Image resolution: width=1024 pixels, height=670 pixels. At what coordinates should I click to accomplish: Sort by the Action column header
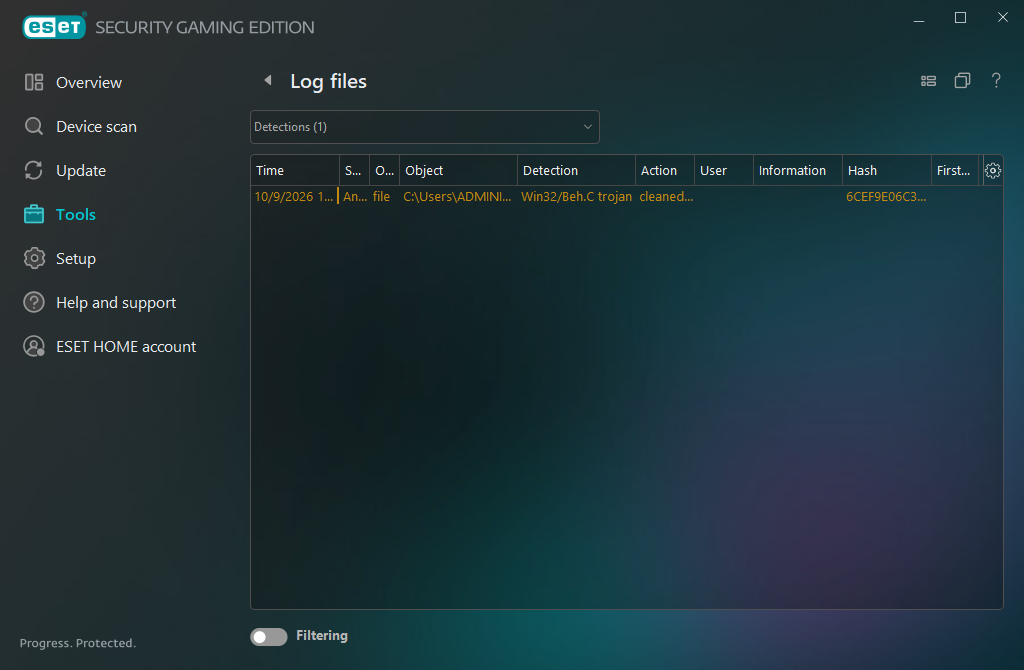click(665, 170)
